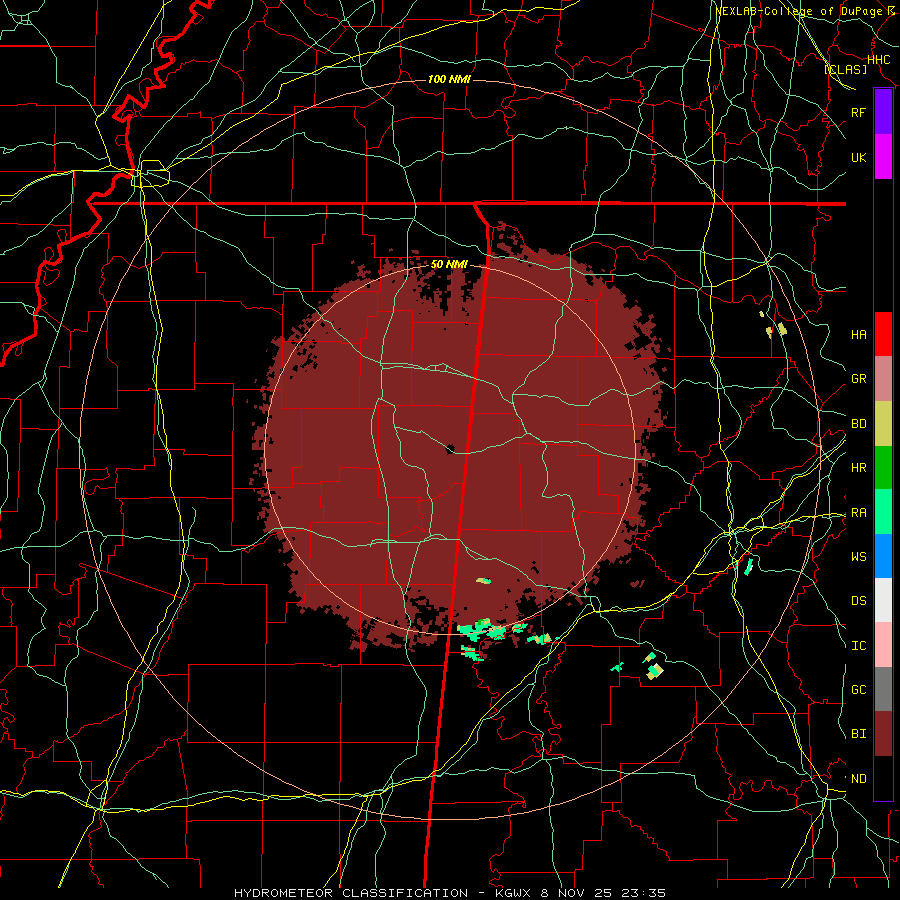Click the HR legend label
The width and height of the screenshot is (900, 900).
pyautogui.click(x=858, y=468)
